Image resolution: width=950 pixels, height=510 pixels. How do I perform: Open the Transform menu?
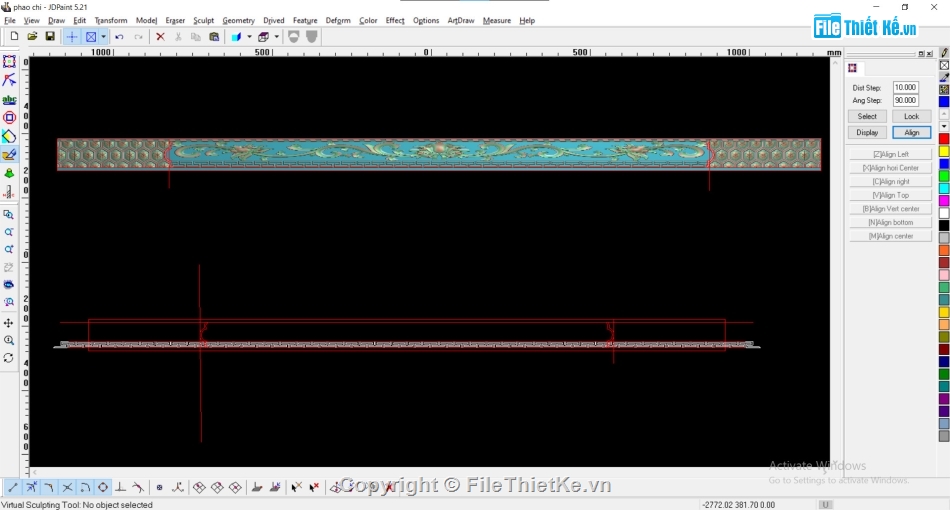coord(111,20)
